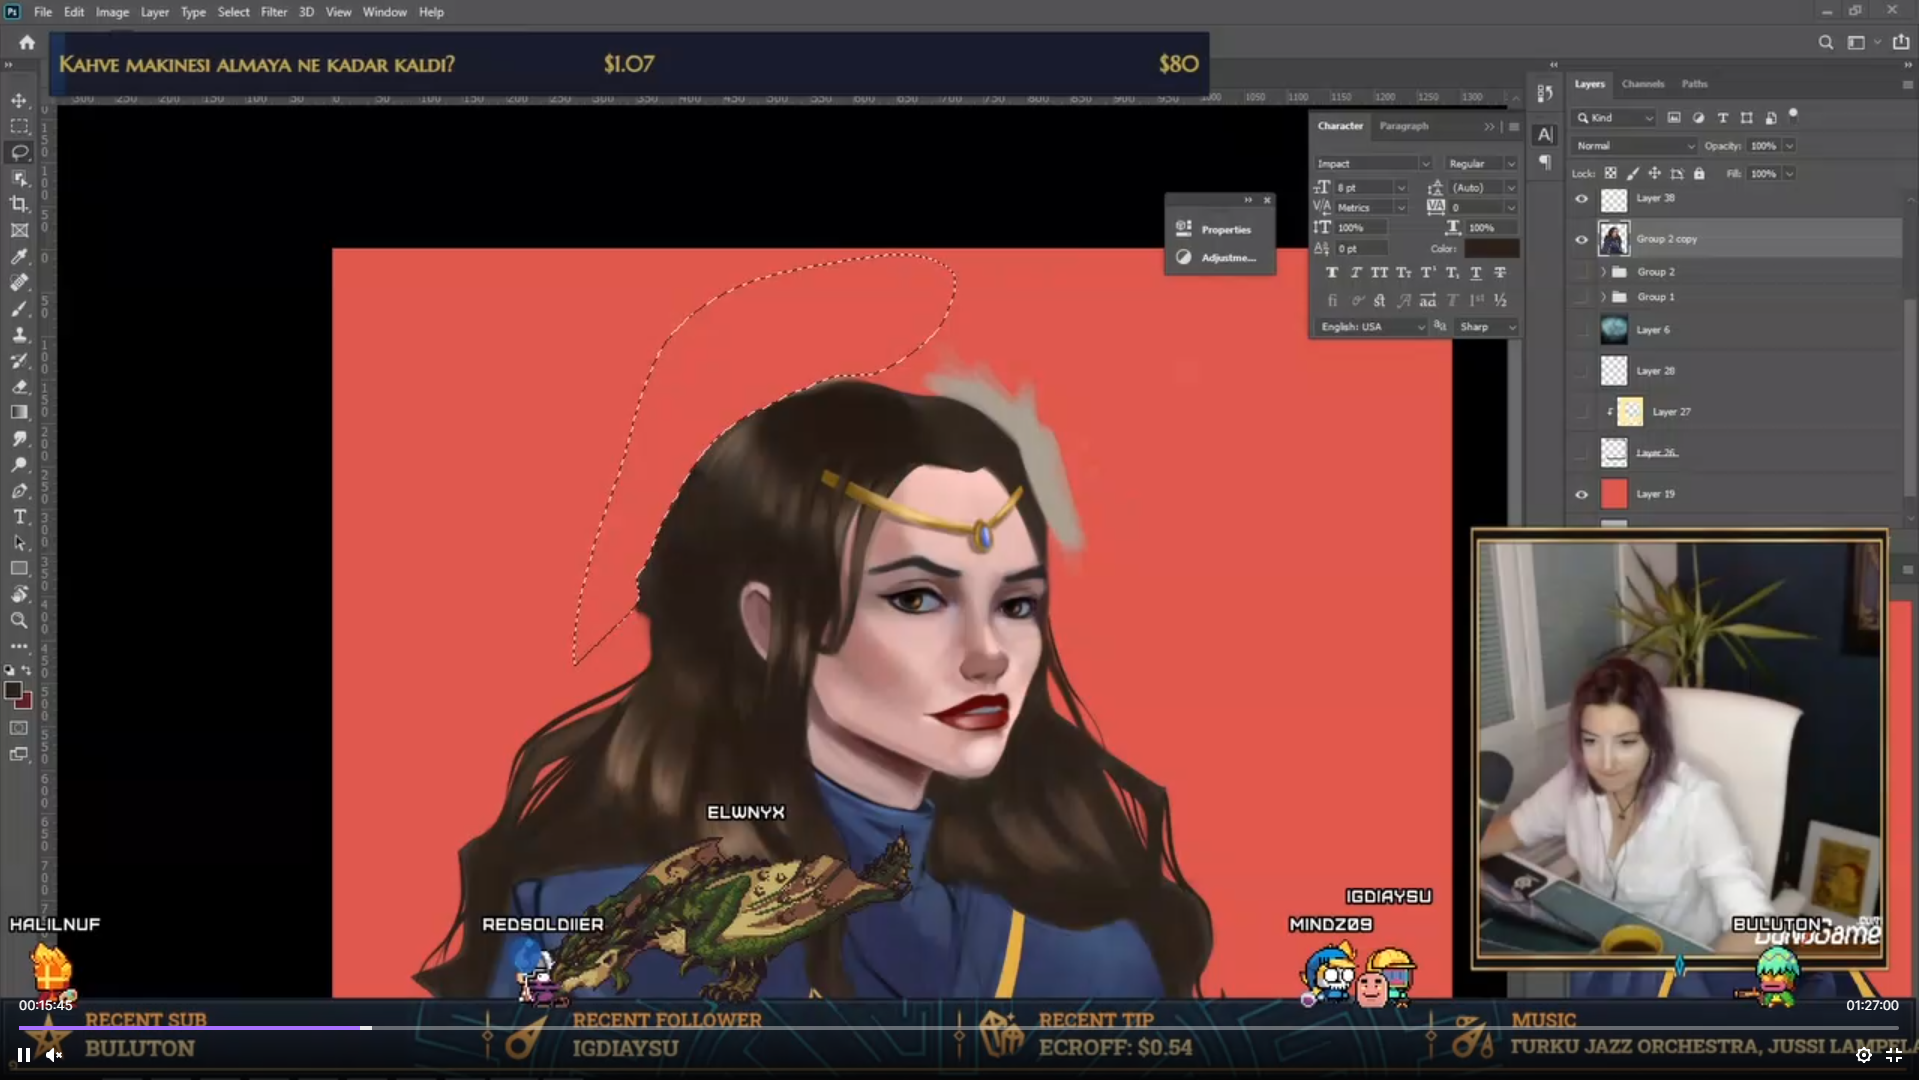
Task: Select the Brush tool
Action: [19, 308]
